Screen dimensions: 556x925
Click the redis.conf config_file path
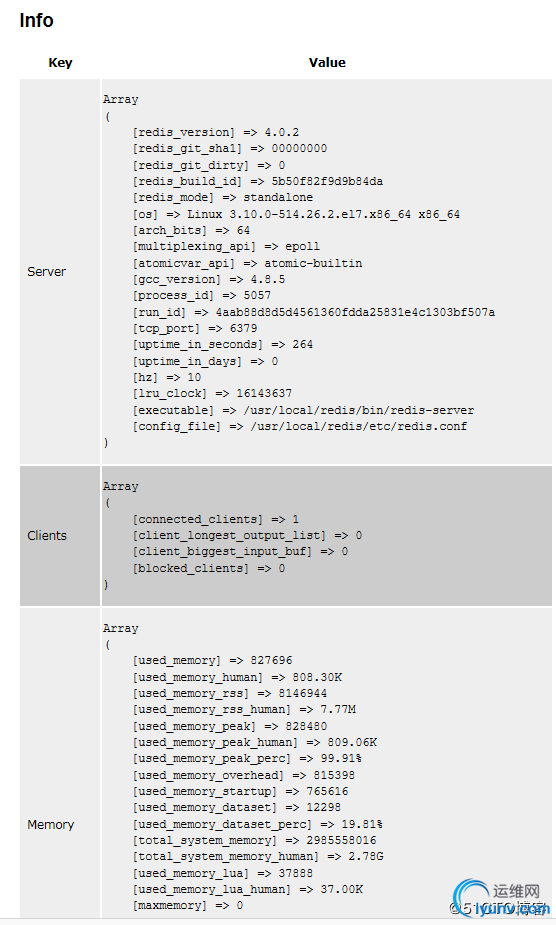358,426
